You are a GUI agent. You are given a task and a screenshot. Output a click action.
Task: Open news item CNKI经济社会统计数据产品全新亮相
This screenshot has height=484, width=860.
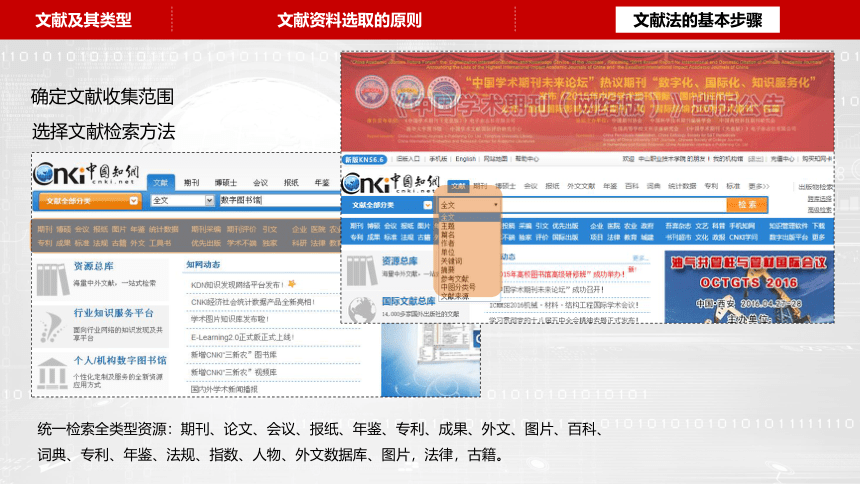click(252, 302)
